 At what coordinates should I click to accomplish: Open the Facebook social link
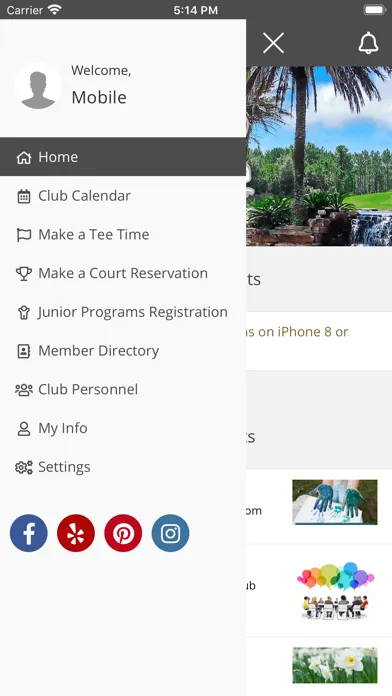[29, 533]
